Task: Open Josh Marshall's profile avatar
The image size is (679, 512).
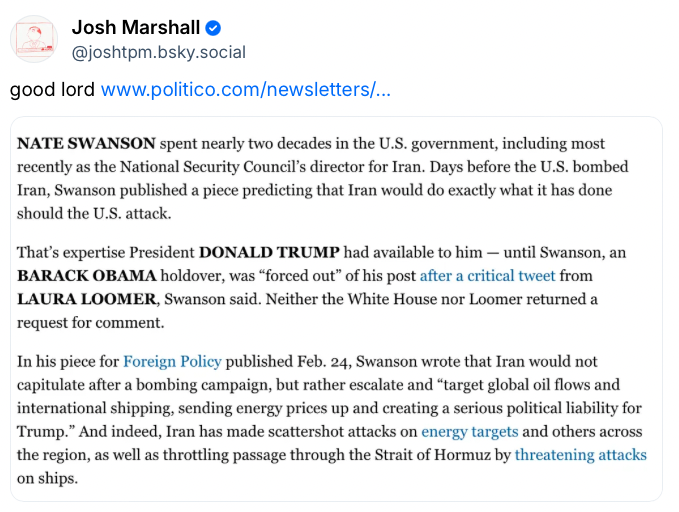Action: point(34,39)
